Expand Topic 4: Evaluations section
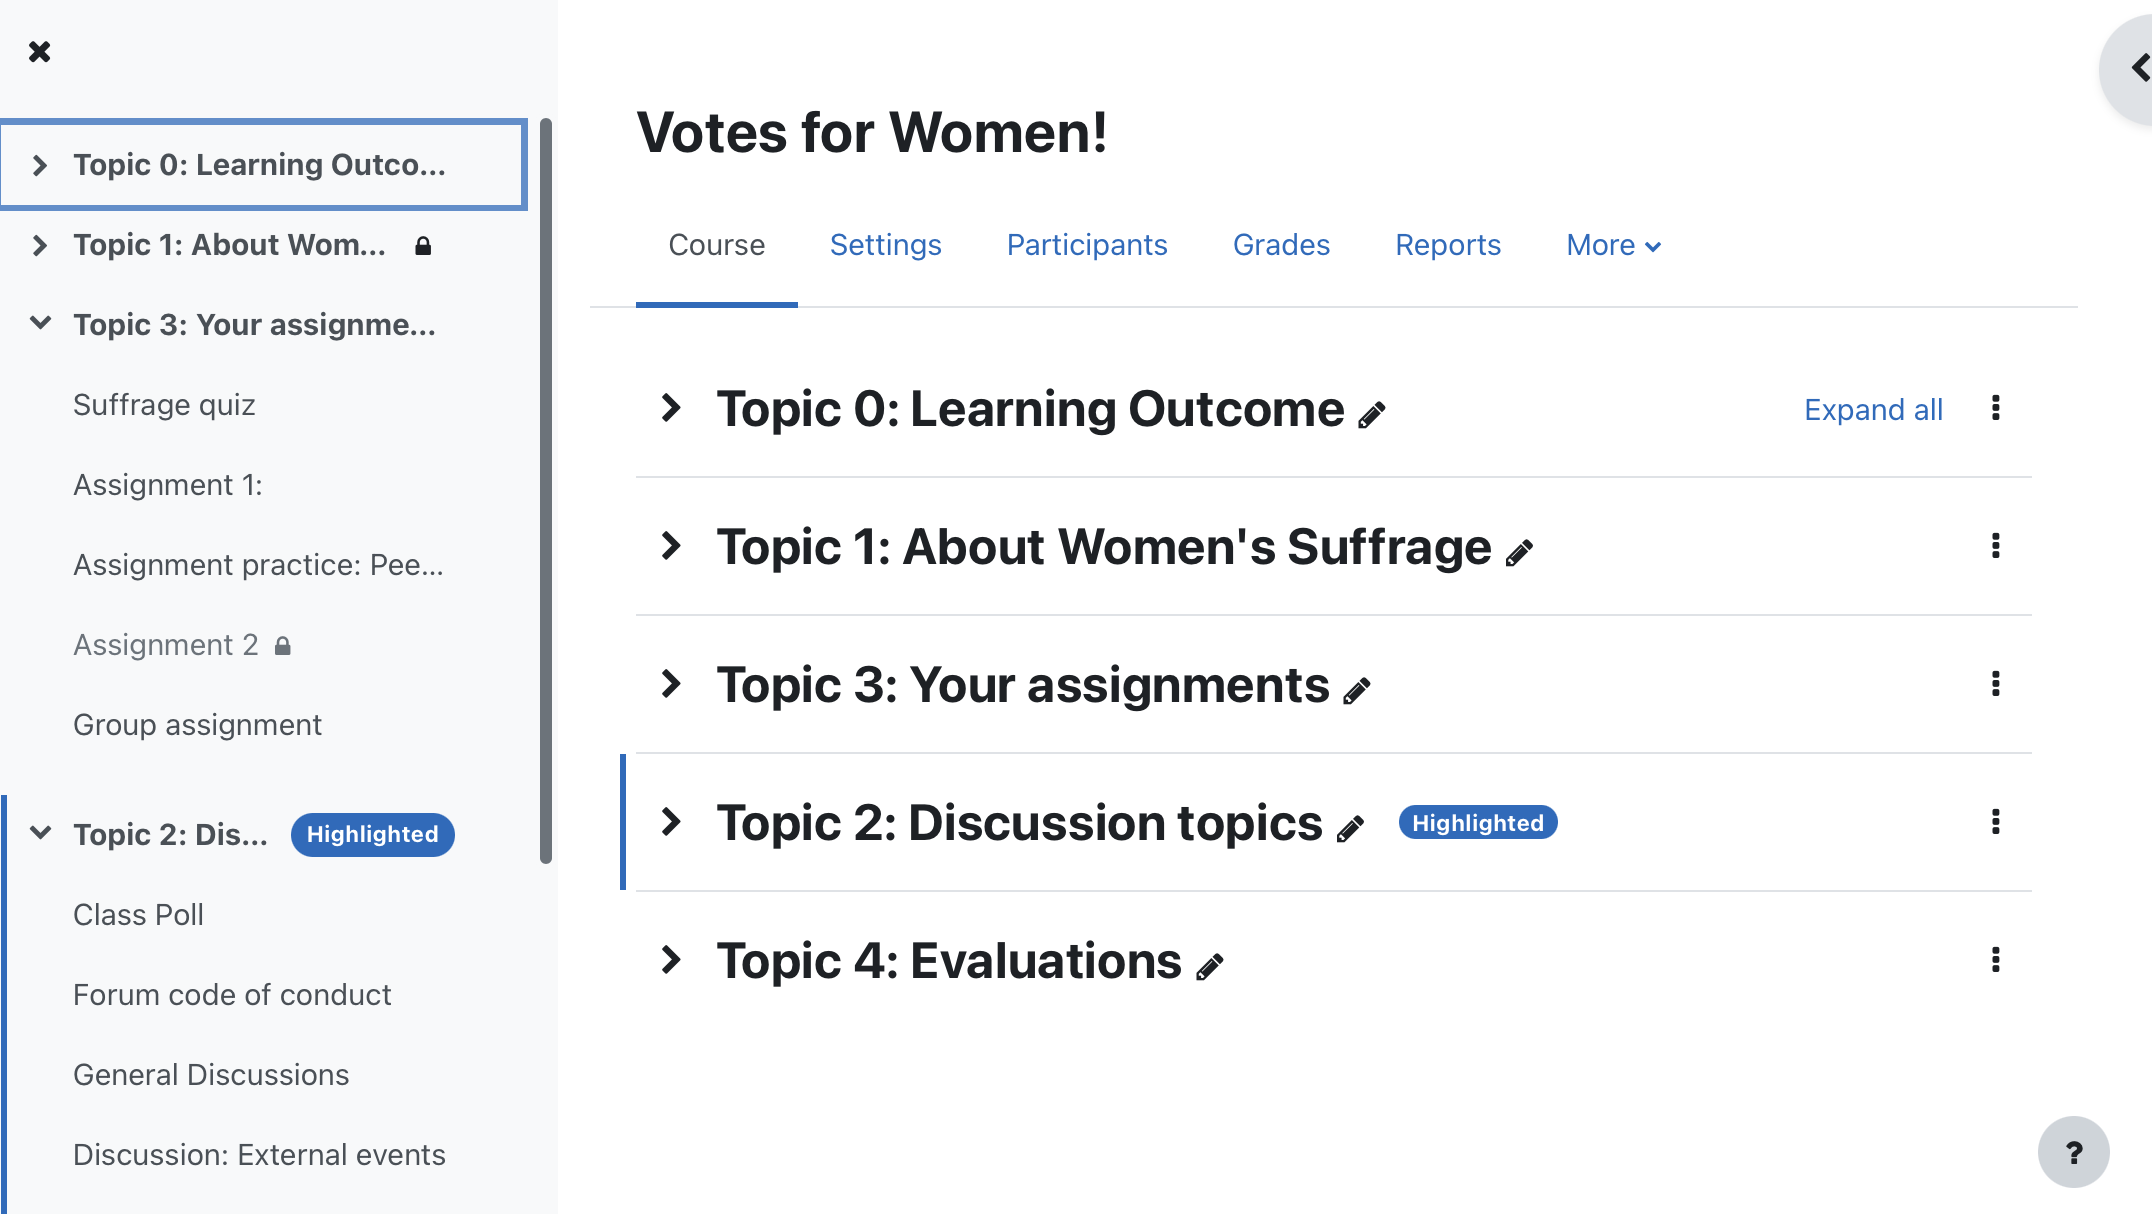 point(671,960)
